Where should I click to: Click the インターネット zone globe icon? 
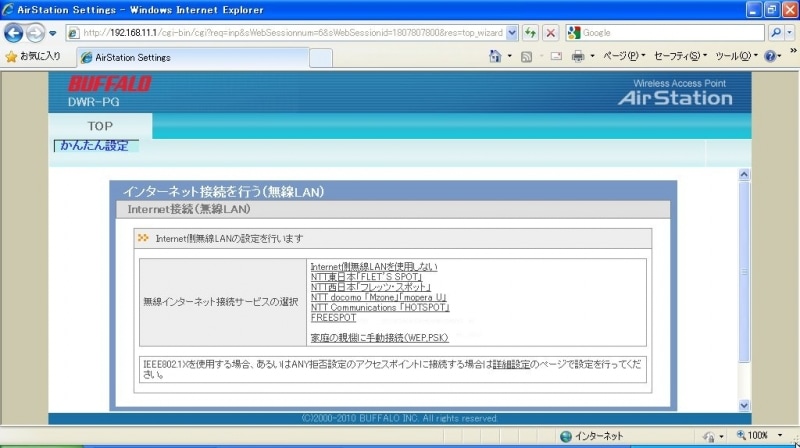(x=565, y=436)
